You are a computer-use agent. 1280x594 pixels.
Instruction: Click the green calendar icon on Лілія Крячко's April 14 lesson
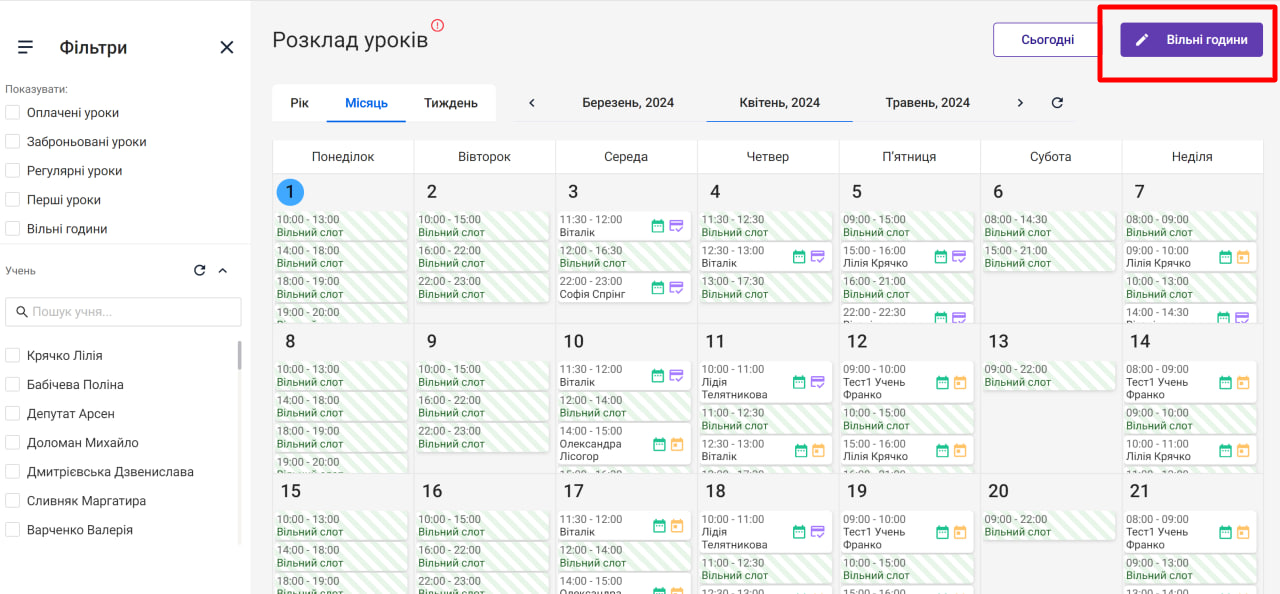click(x=1225, y=451)
